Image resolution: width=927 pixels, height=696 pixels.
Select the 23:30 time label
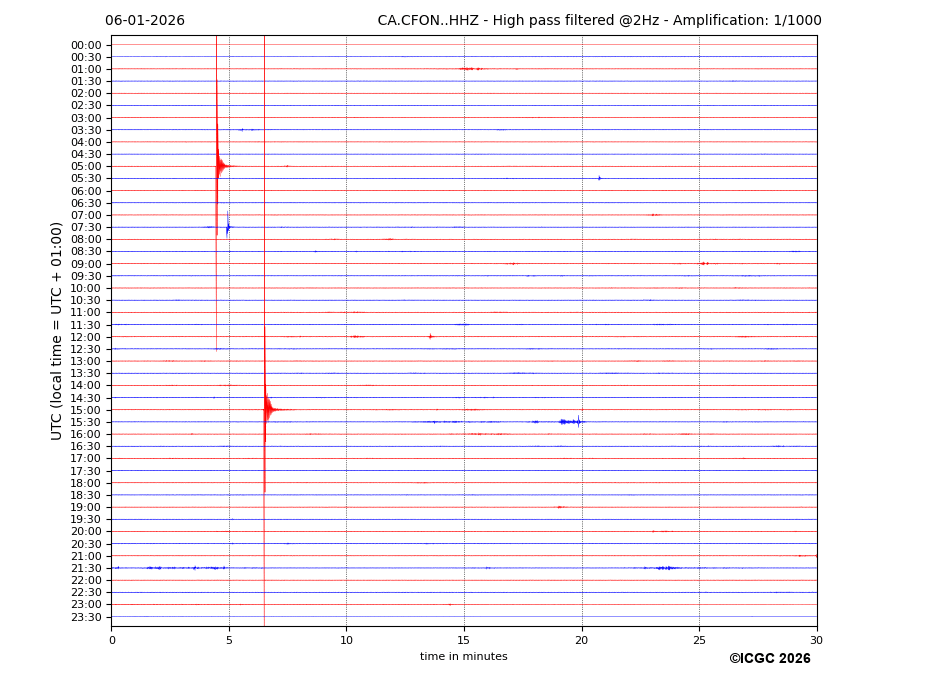click(86, 617)
